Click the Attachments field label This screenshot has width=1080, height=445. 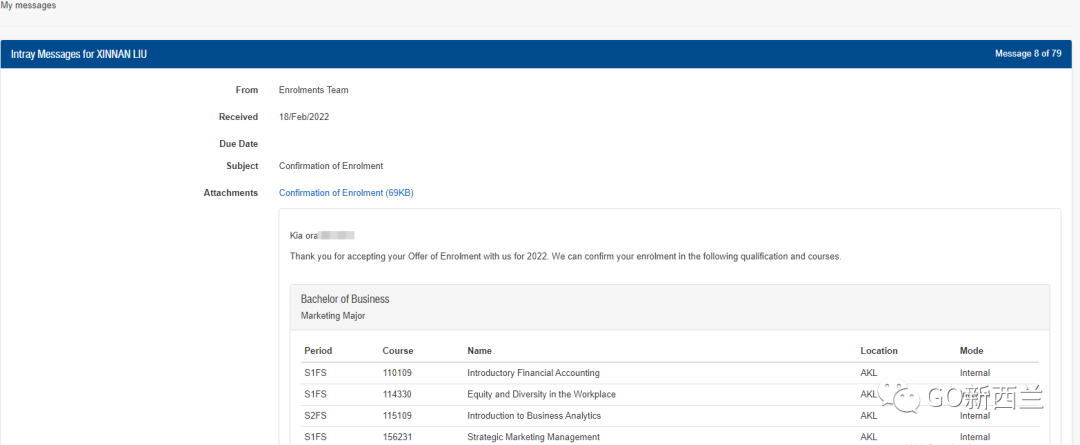[231, 193]
